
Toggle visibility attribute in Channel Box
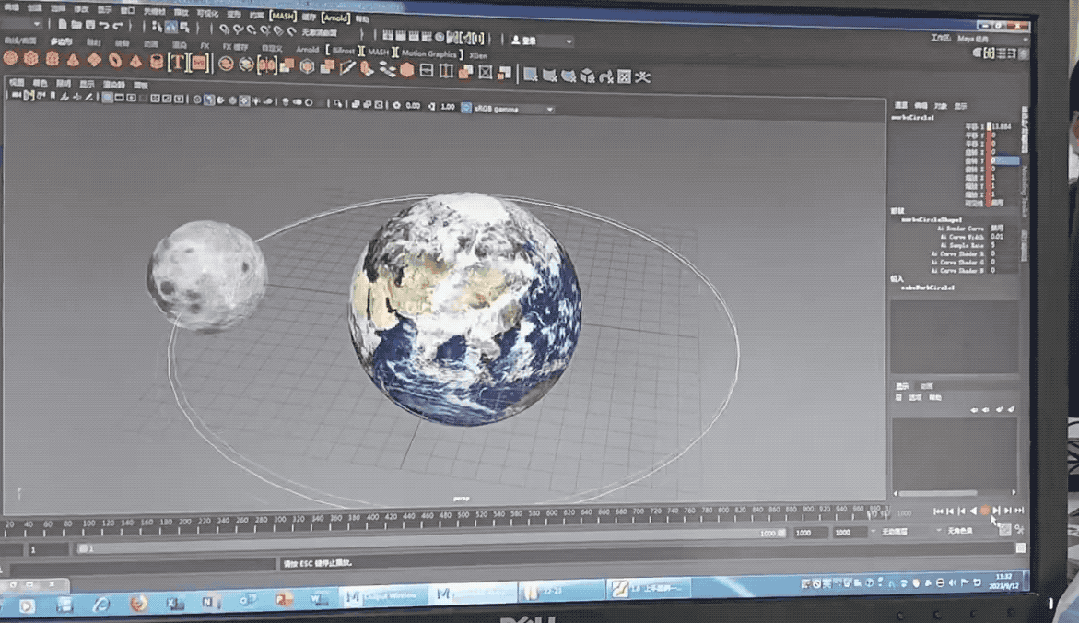[996, 201]
